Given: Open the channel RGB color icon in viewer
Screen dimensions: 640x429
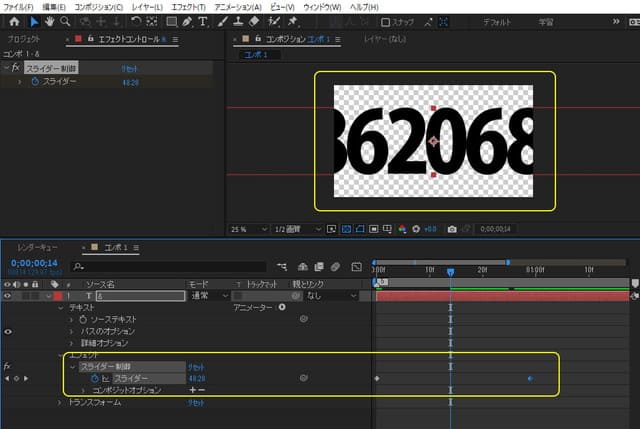Looking at the screenshot, I should point(402,229).
